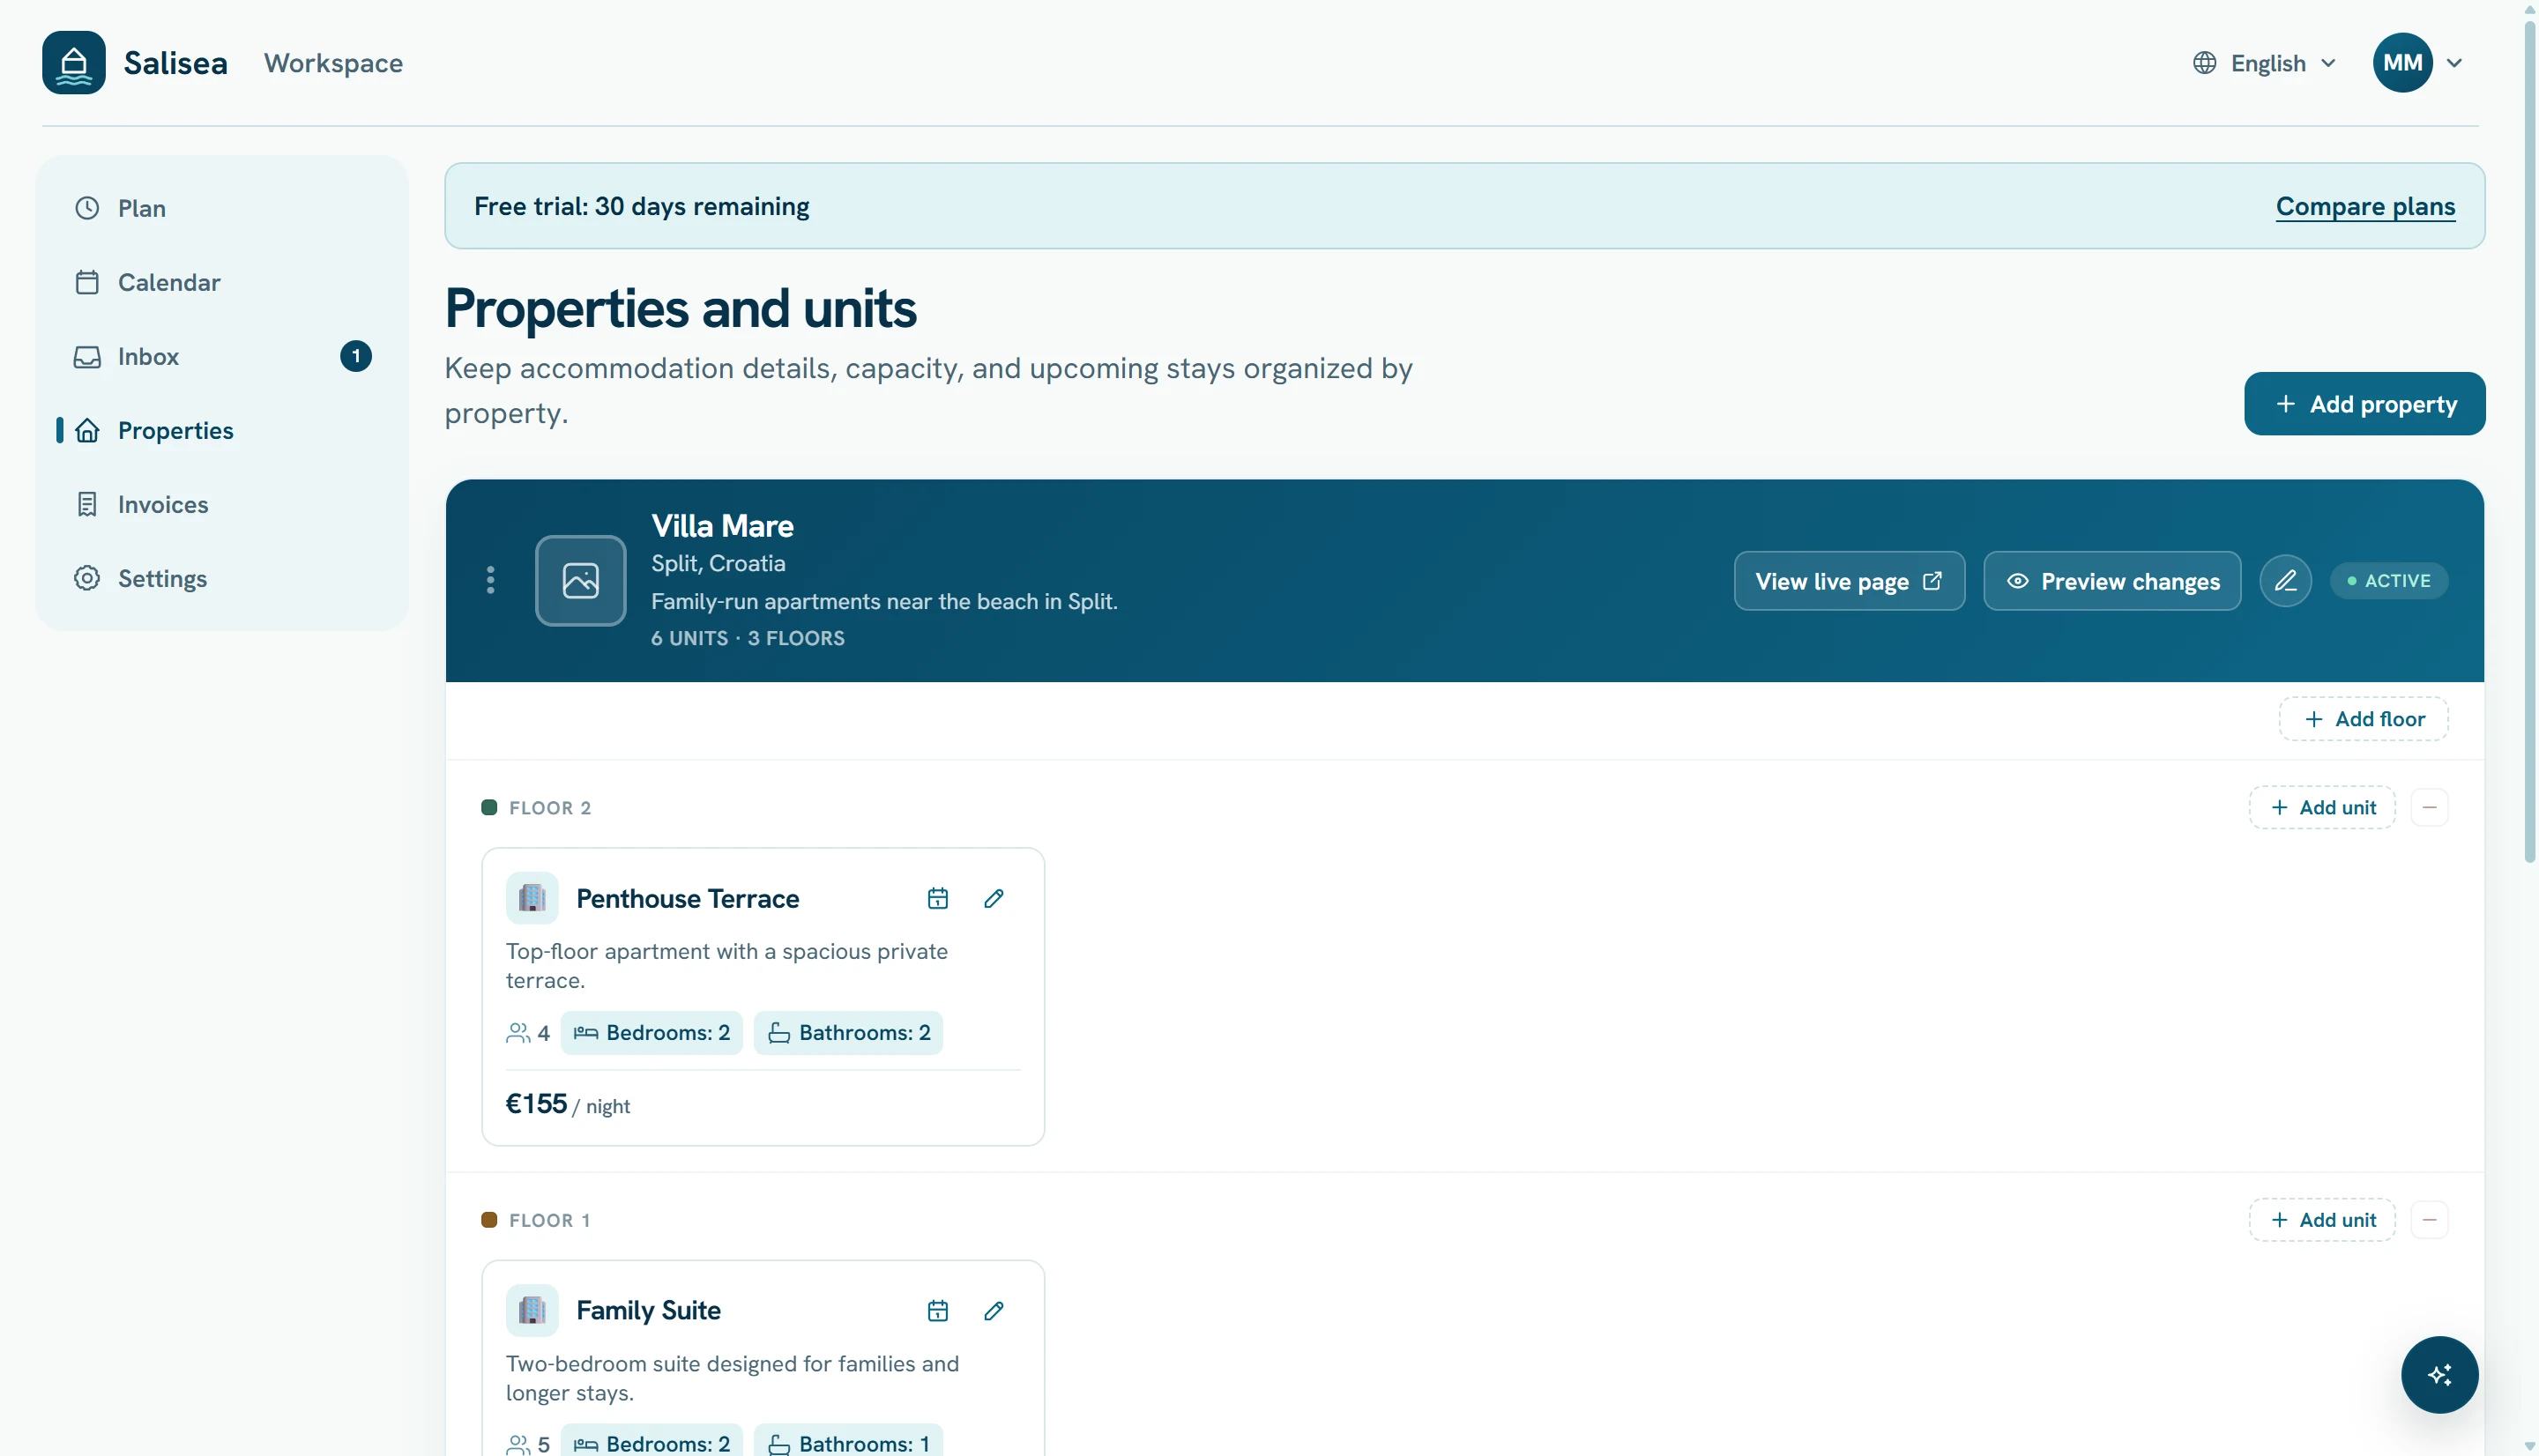Click the Villa Mare property title
This screenshot has height=1456, width=2539.
tap(722, 526)
